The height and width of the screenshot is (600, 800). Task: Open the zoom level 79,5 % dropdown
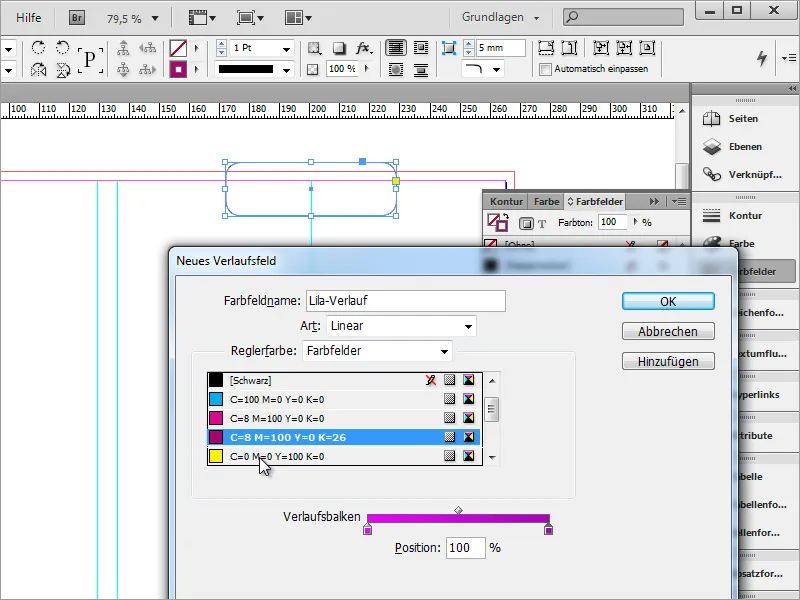pos(155,19)
